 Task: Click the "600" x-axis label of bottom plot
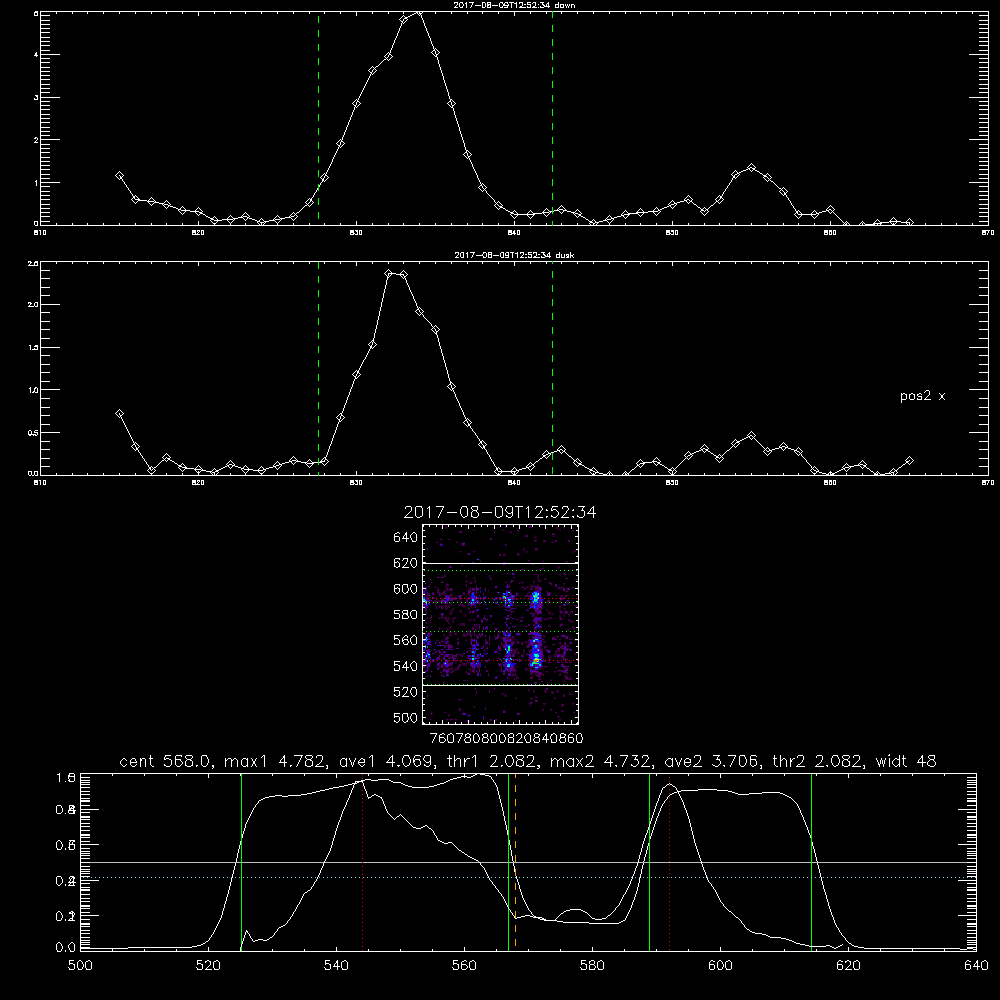click(721, 966)
